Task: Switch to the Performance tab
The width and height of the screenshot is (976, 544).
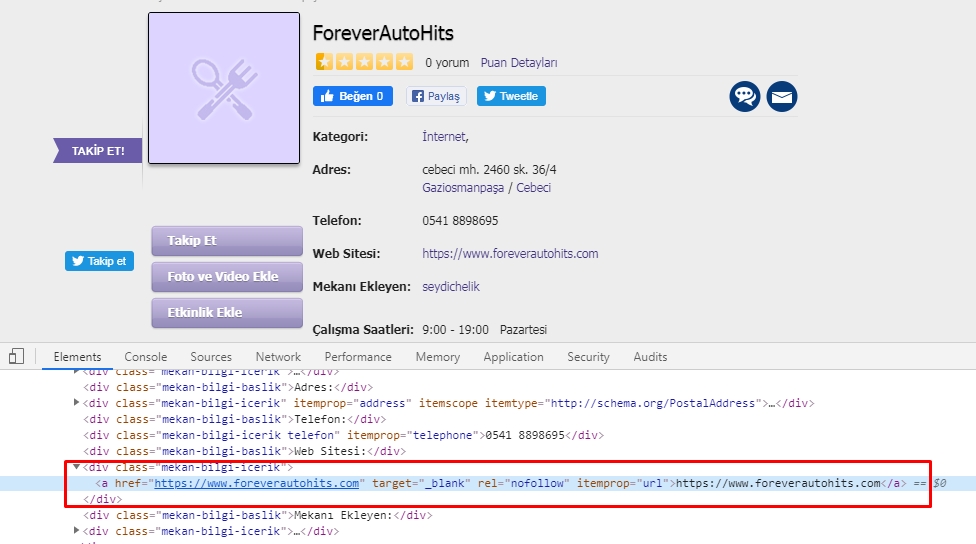Action: [x=358, y=357]
